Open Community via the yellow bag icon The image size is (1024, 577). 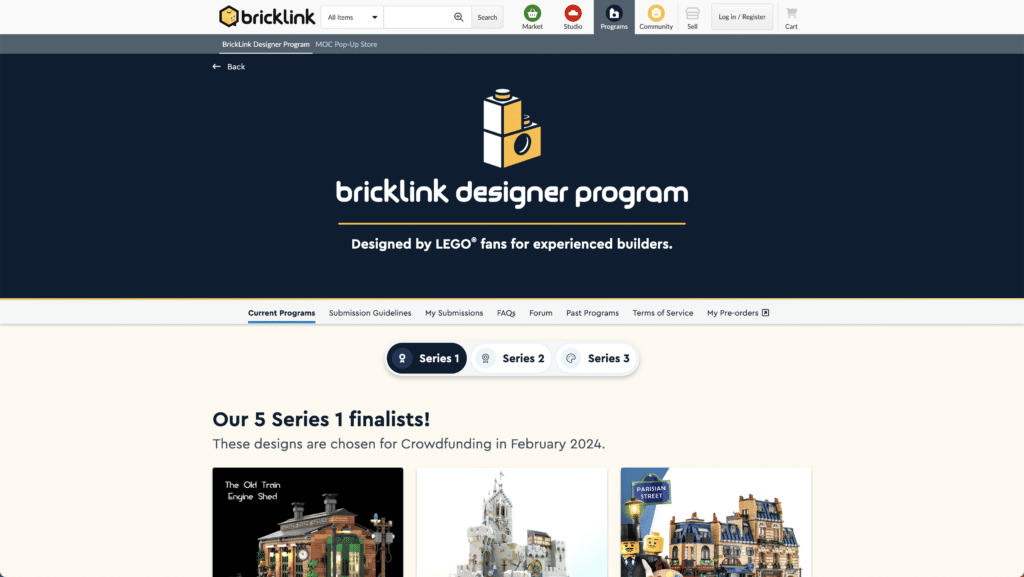coord(655,16)
